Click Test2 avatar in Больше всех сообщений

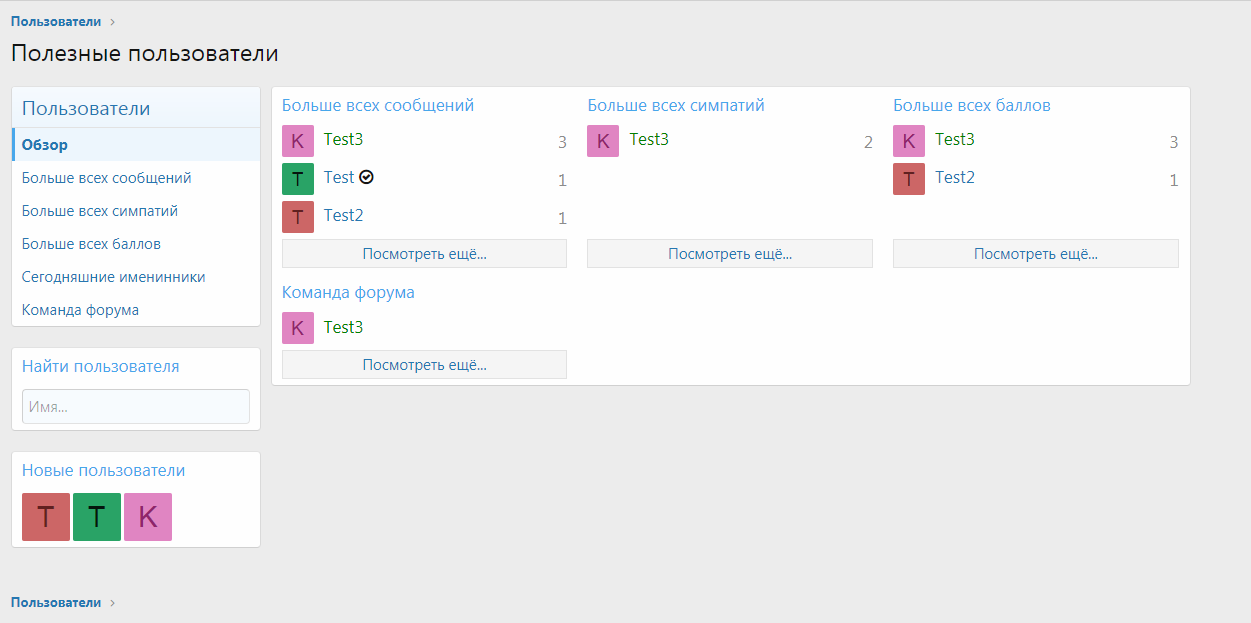coord(297,217)
